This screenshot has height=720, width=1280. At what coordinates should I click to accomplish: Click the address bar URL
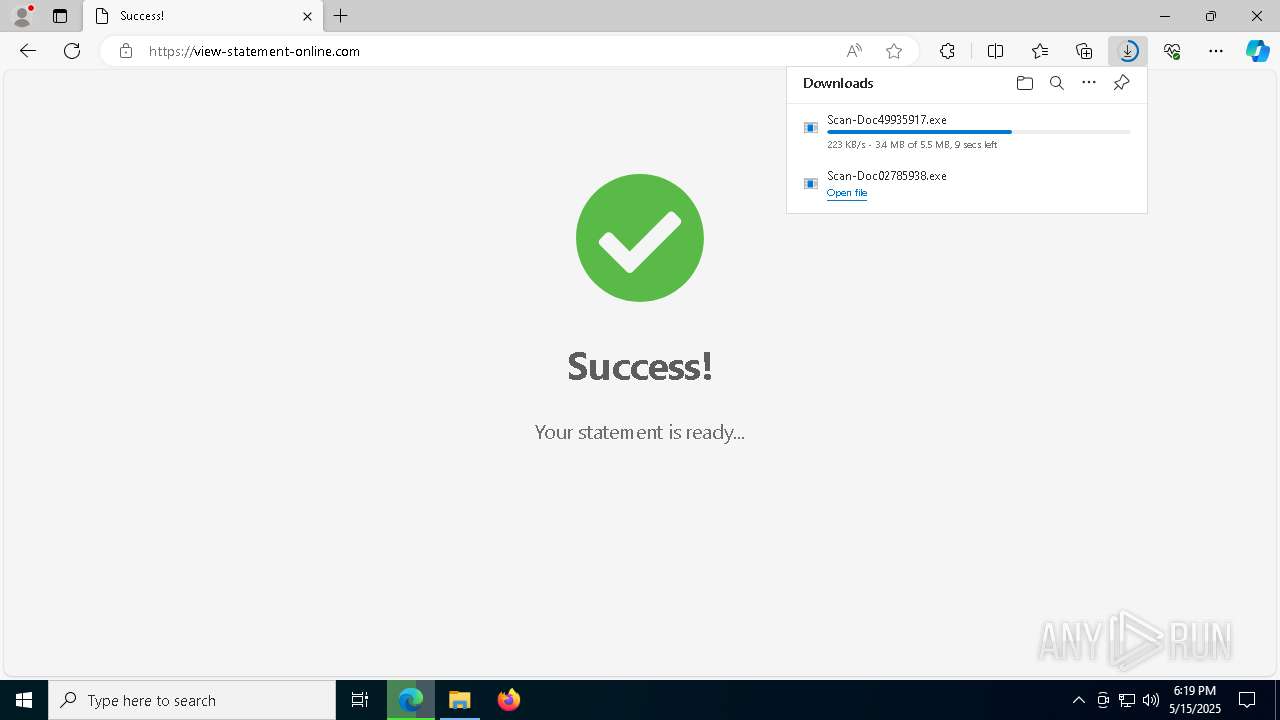tap(254, 51)
